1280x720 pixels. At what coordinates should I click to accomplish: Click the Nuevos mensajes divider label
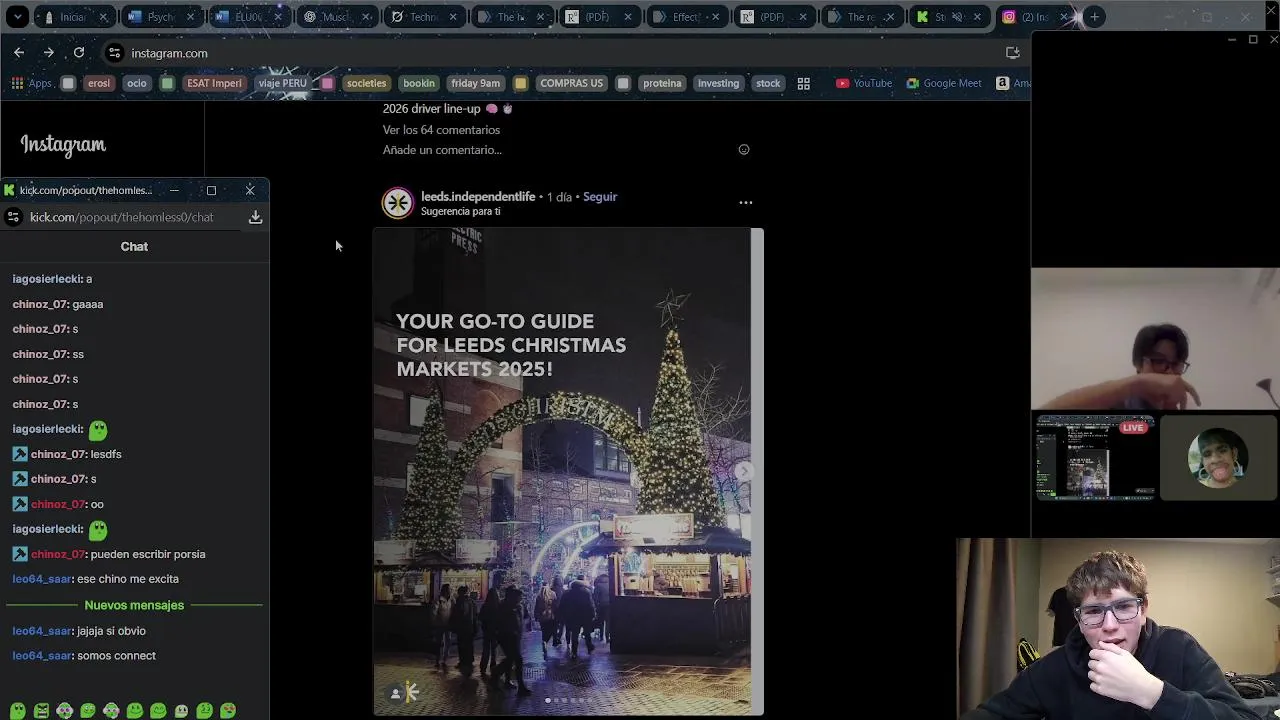[134, 605]
